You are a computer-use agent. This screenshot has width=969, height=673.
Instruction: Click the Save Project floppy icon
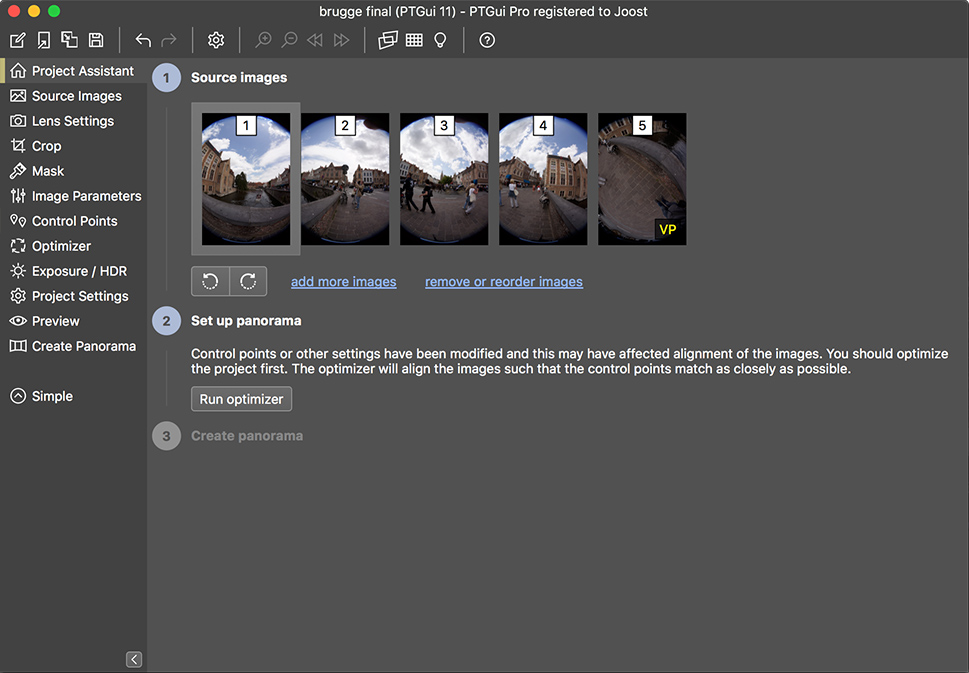96,40
